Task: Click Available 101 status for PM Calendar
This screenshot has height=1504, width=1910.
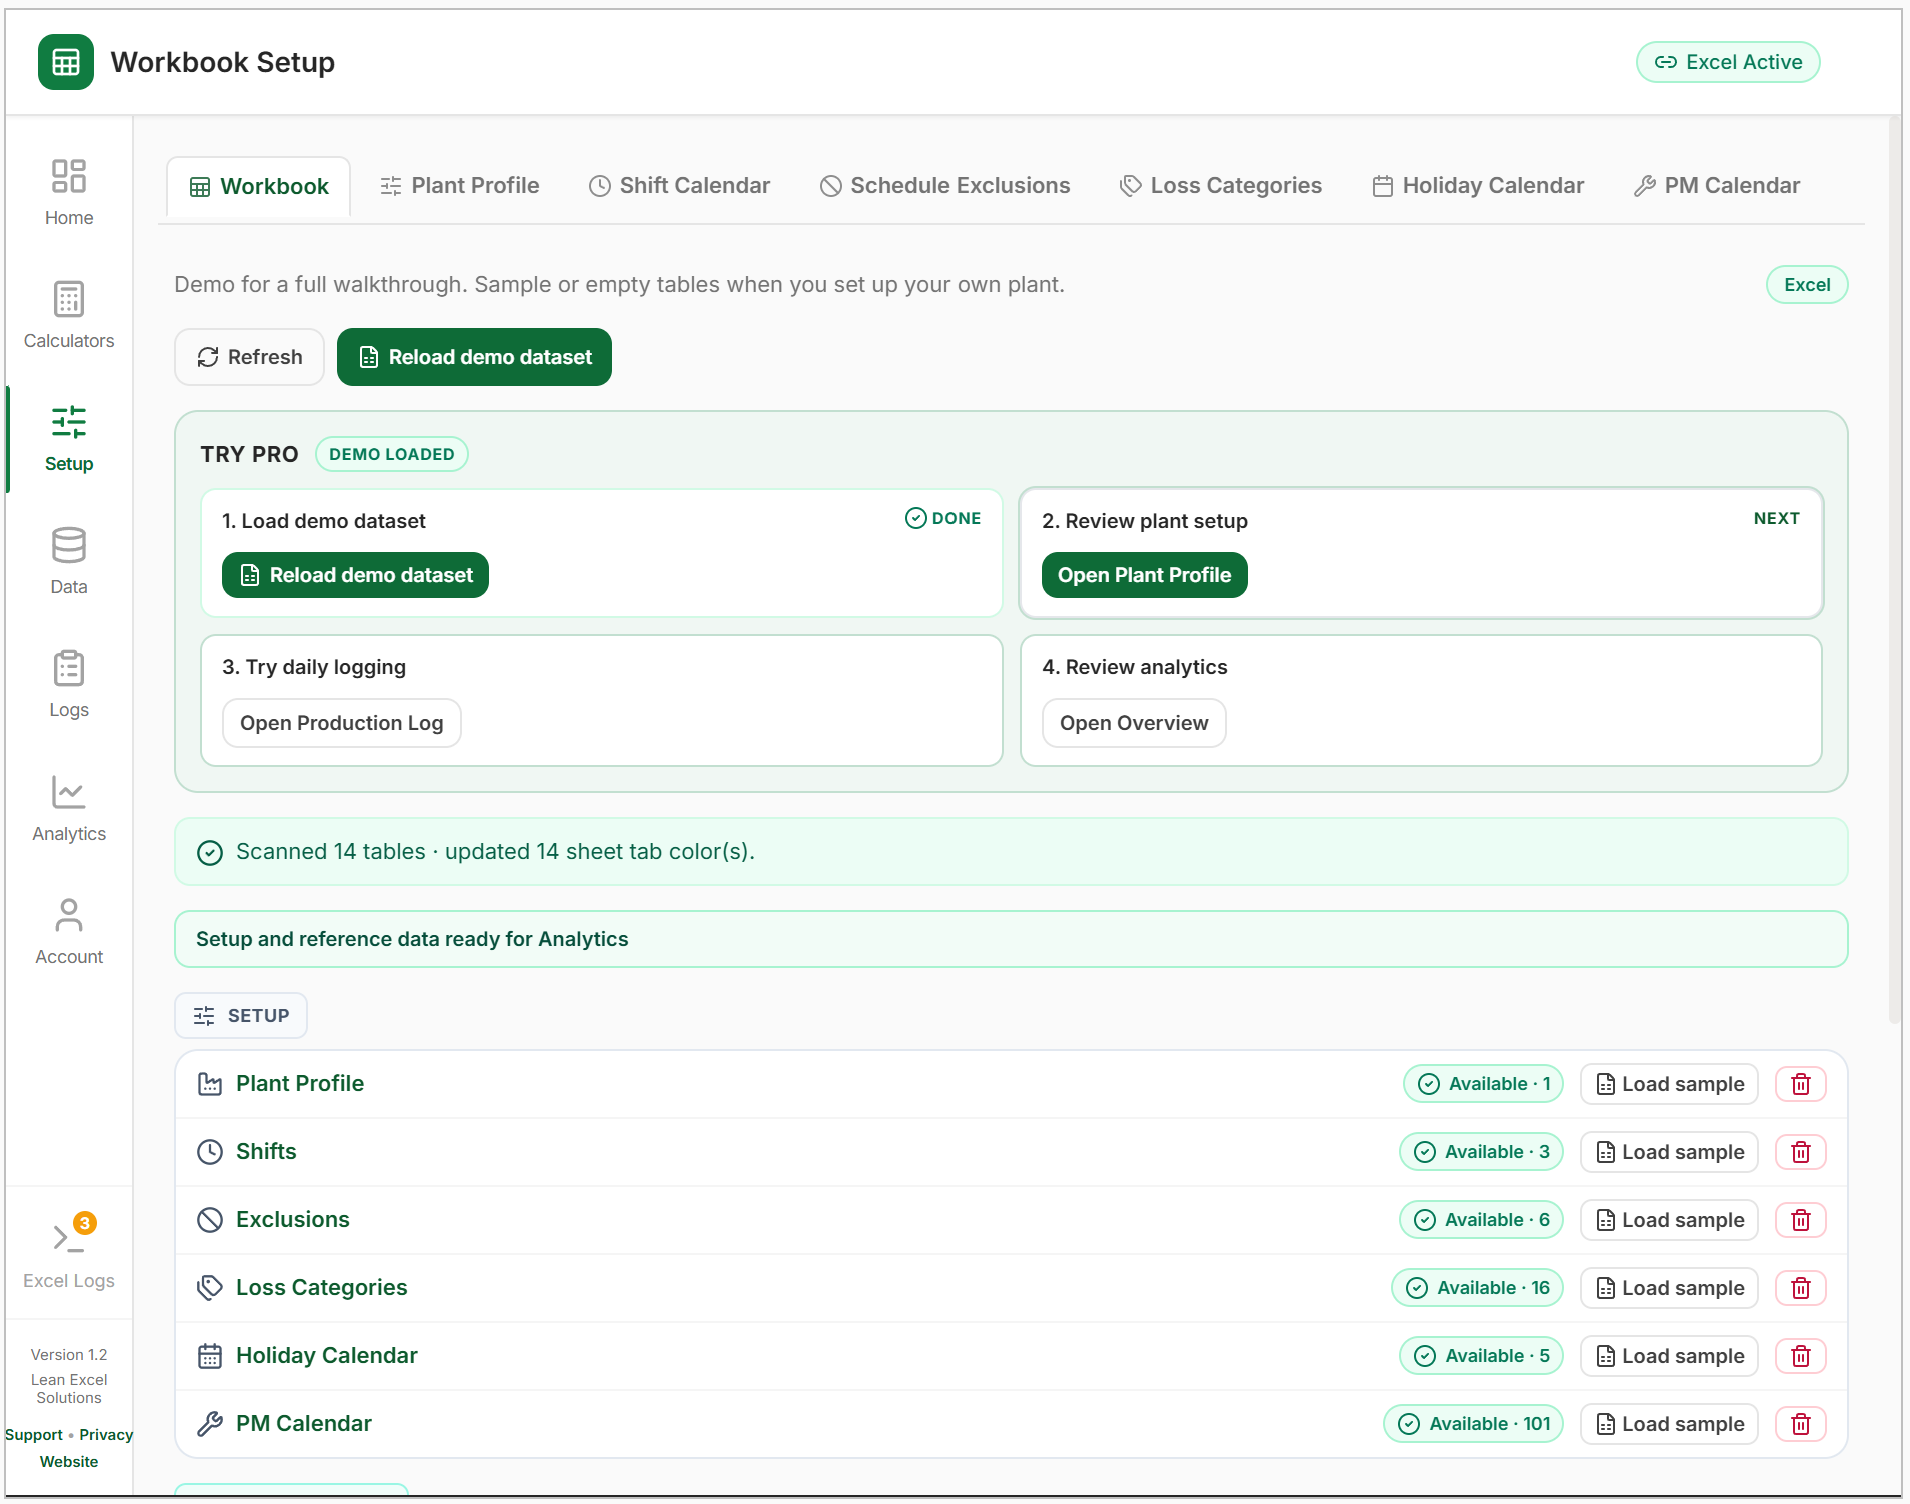Action: tap(1473, 1424)
